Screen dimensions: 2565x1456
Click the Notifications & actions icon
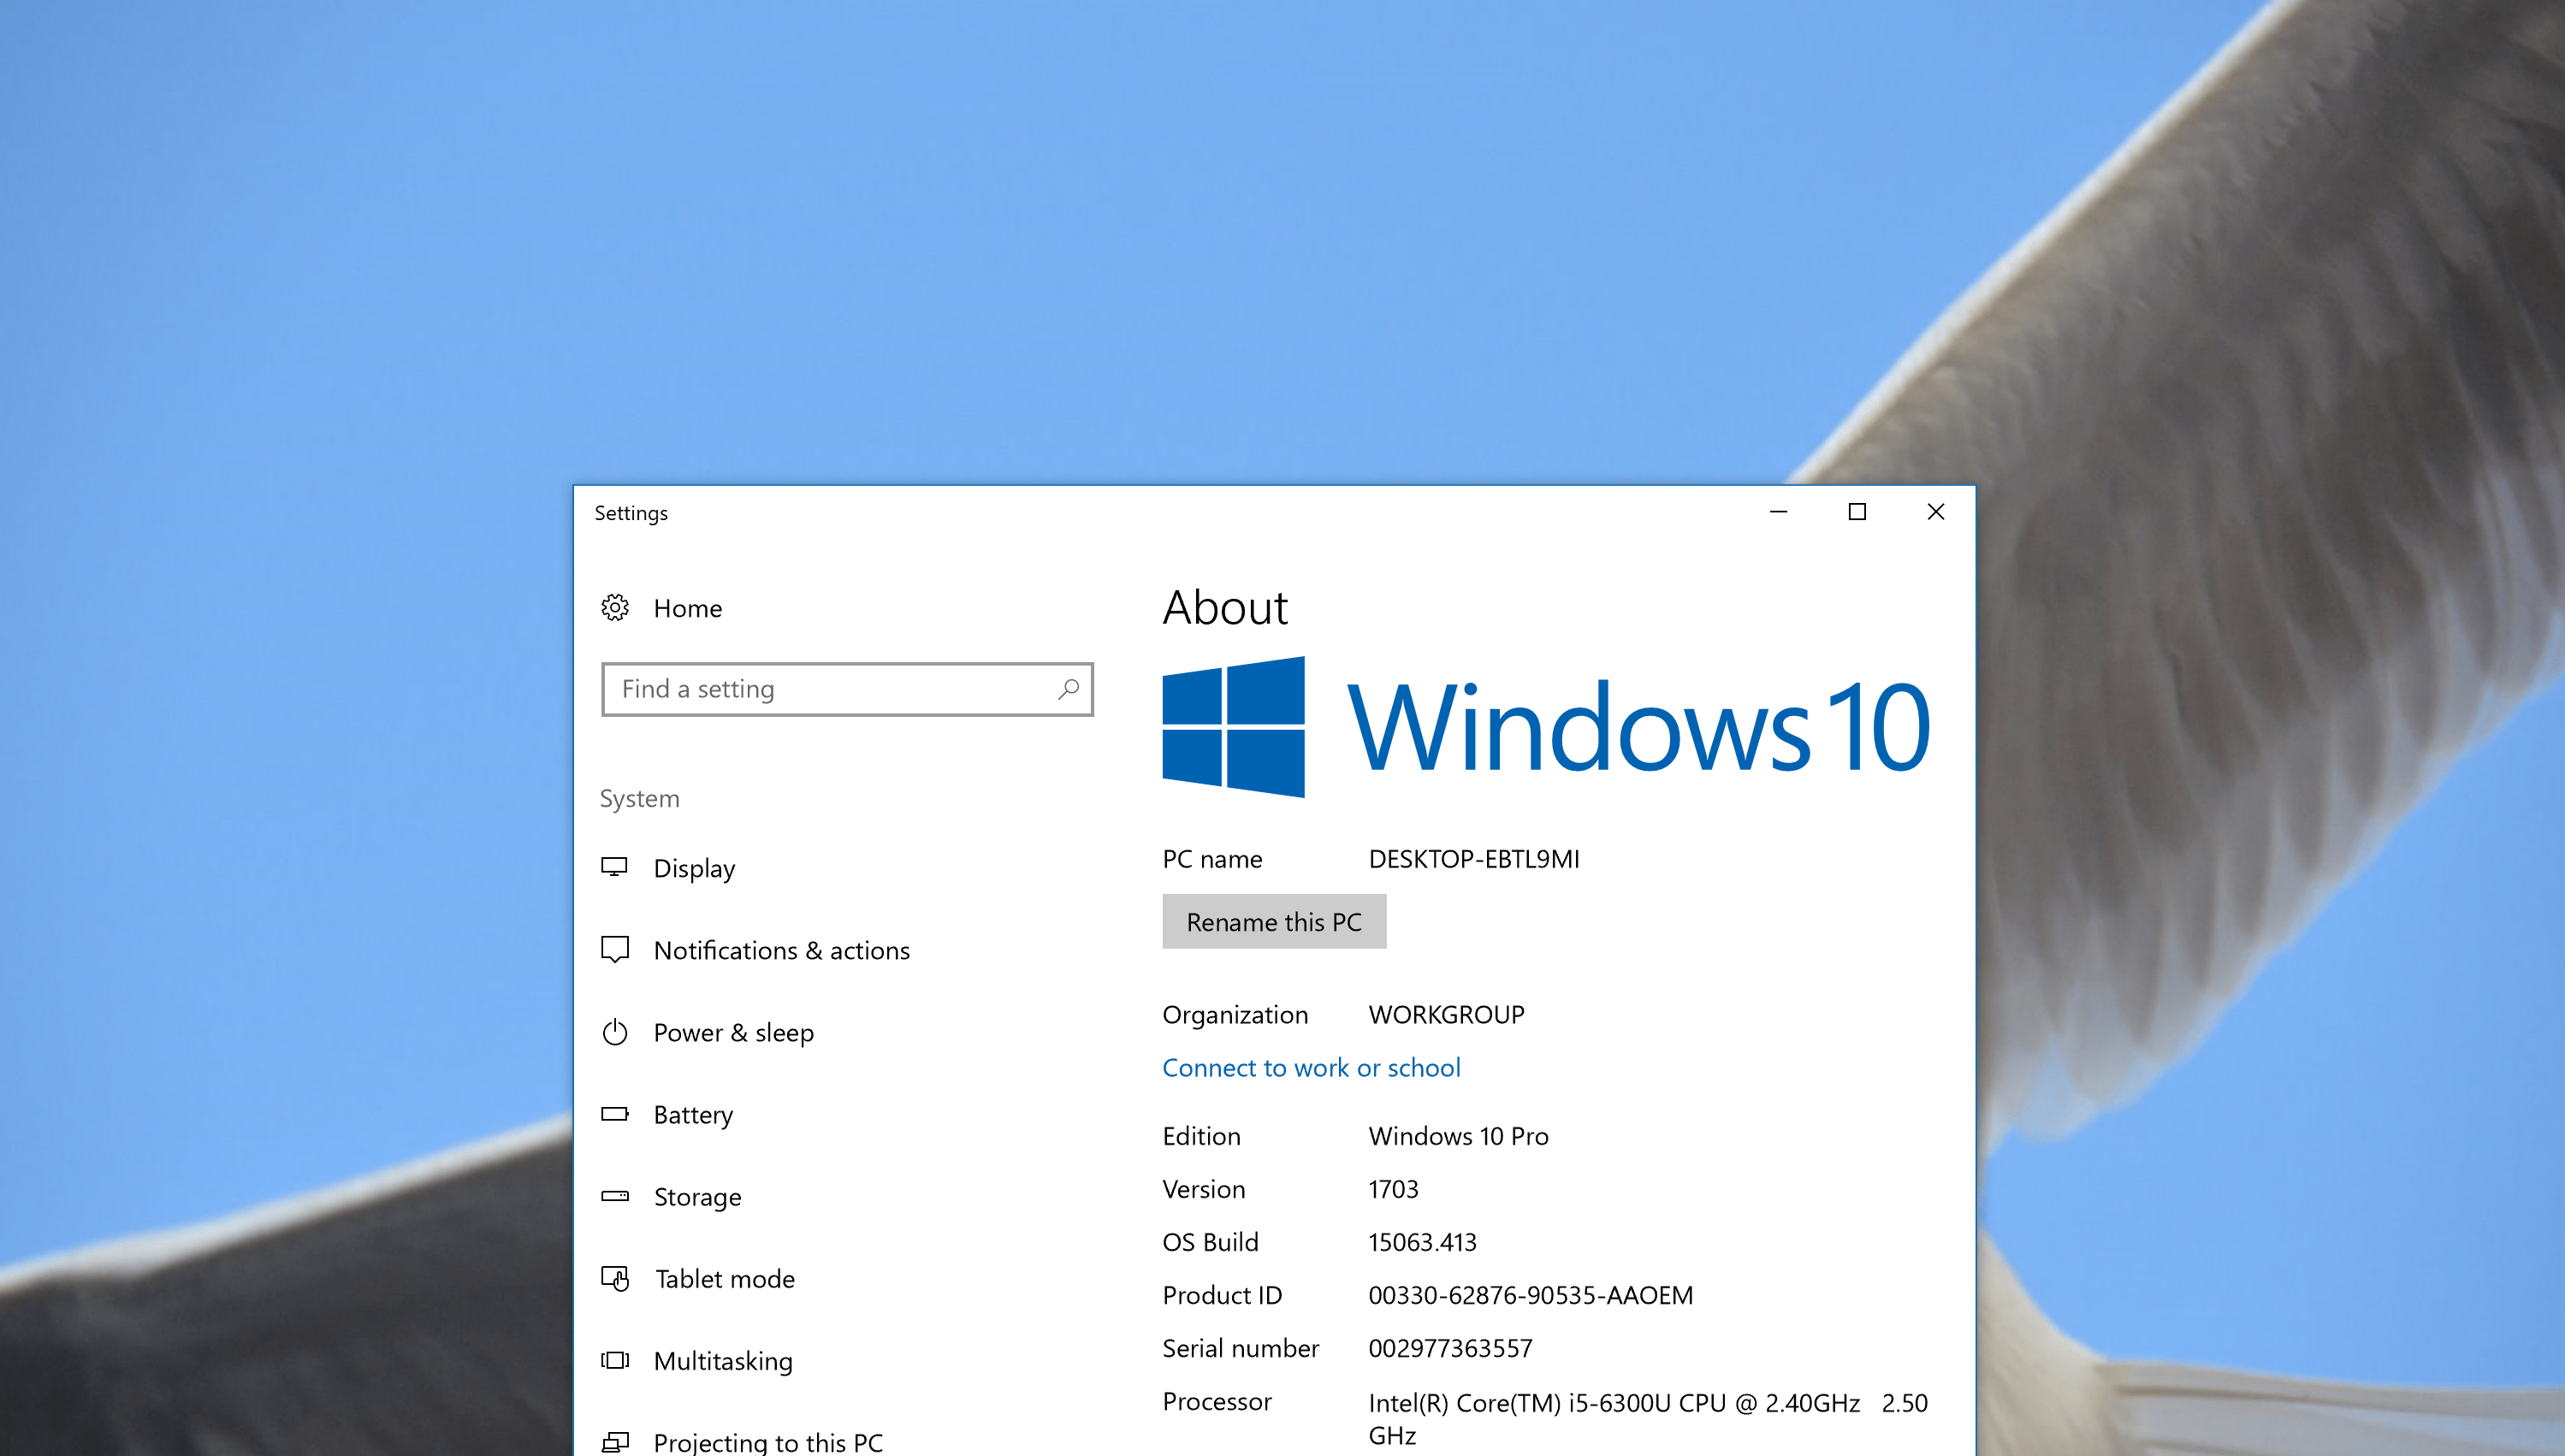615,949
